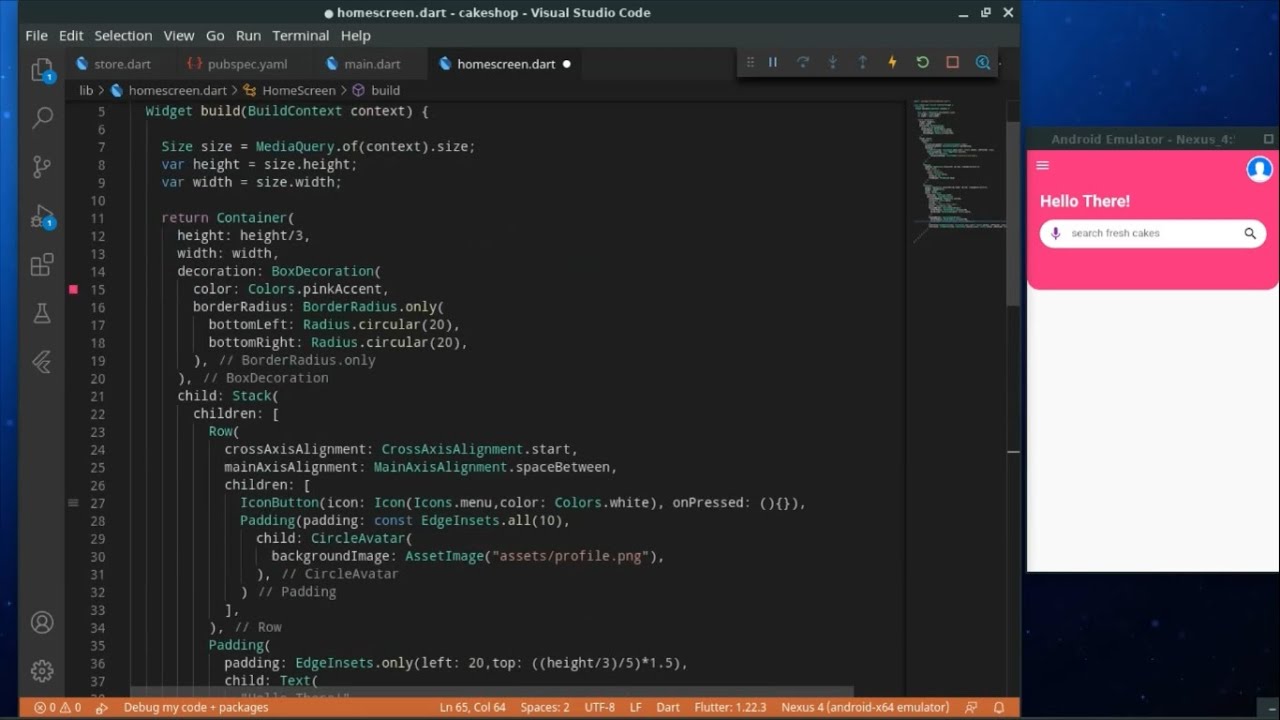Screen dimensions: 1280x720
Task: Open the File menu
Action: 36,35
